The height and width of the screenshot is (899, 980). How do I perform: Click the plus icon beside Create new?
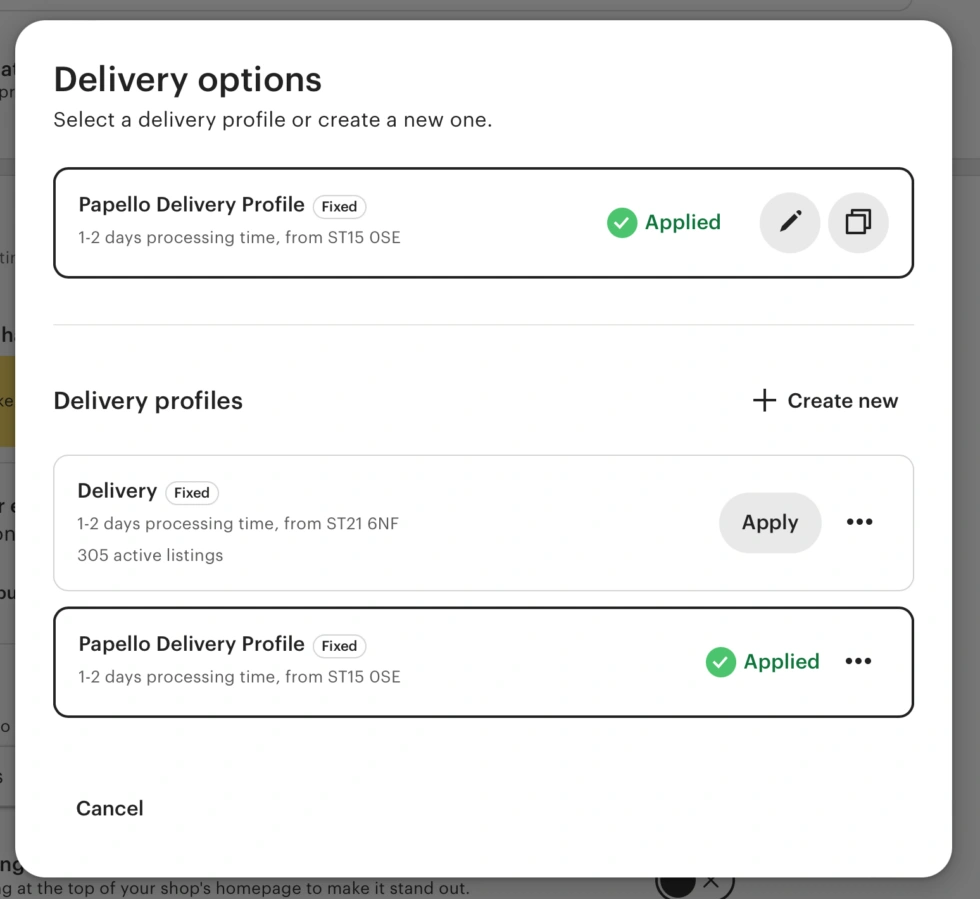click(x=764, y=401)
